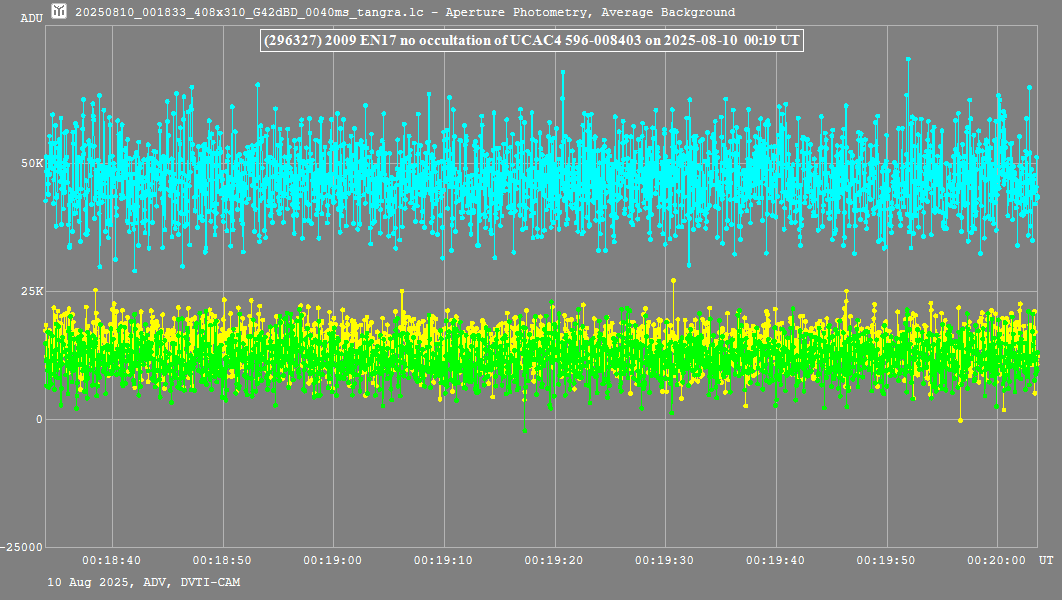
Task: Click the Tangra light curve icon at top-left
Action: click(60, 12)
